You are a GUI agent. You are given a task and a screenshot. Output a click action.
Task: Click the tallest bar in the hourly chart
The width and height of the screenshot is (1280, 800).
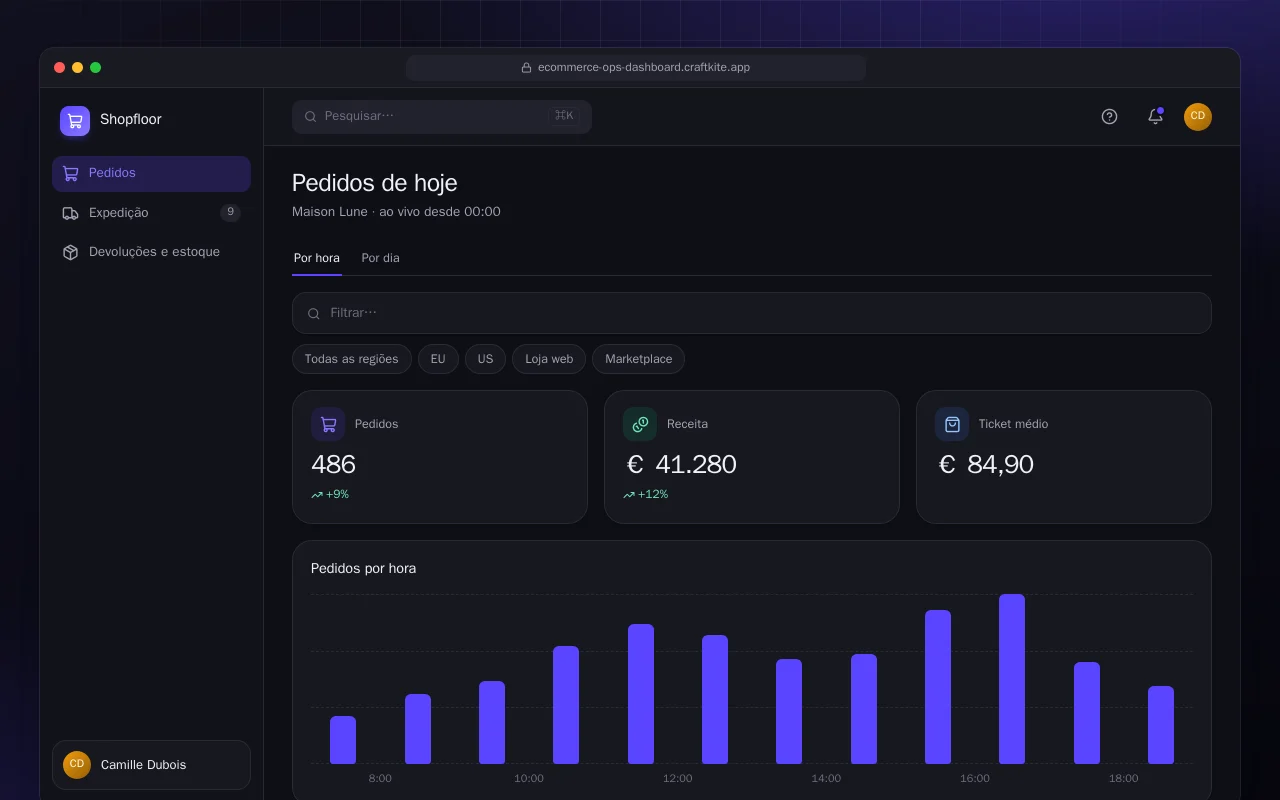1012,679
